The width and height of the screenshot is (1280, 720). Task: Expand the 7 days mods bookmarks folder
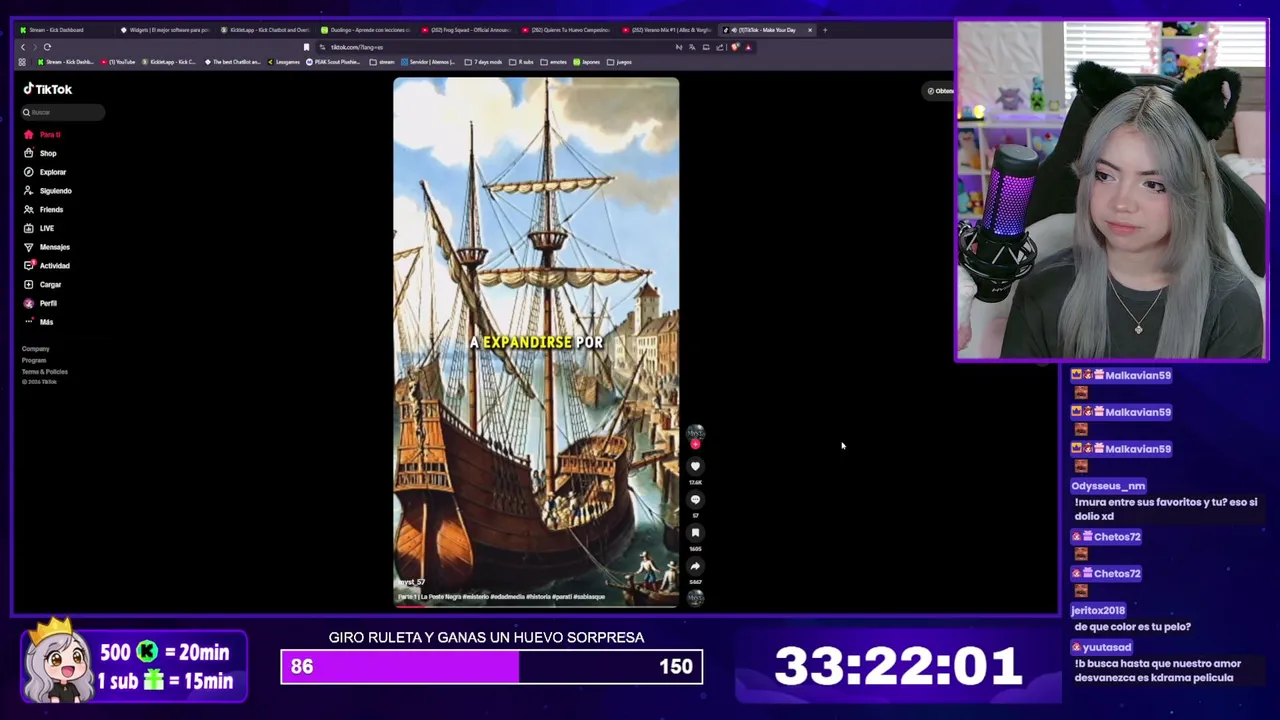click(x=485, y=62)
